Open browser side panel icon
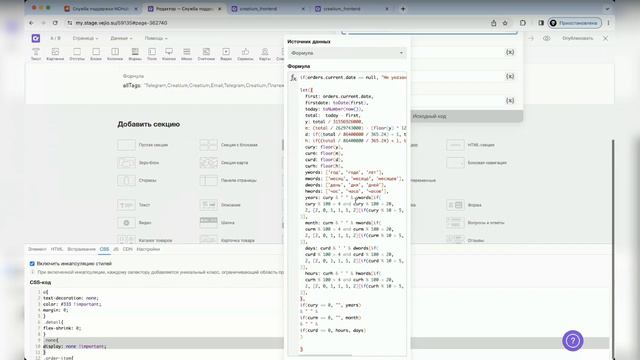Image resolution: width=640 pixels, height=360 pixels. click(541, 23)
